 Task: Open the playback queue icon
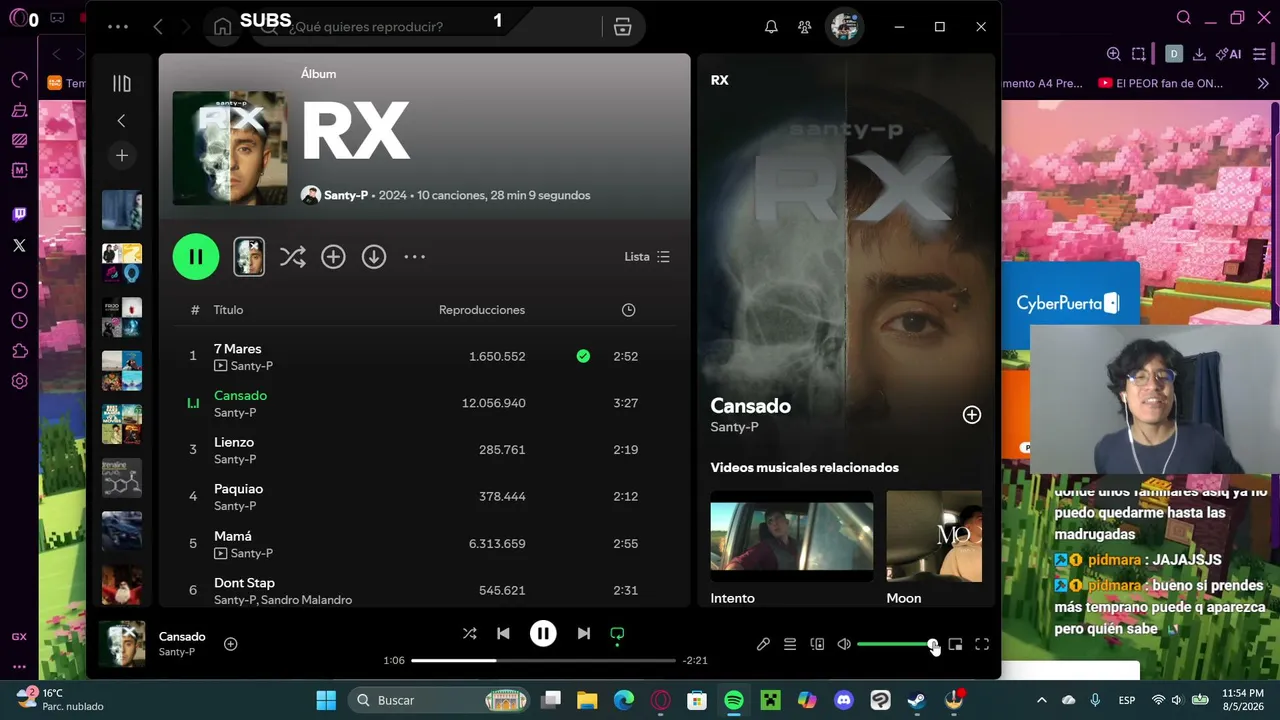(790, 645)
